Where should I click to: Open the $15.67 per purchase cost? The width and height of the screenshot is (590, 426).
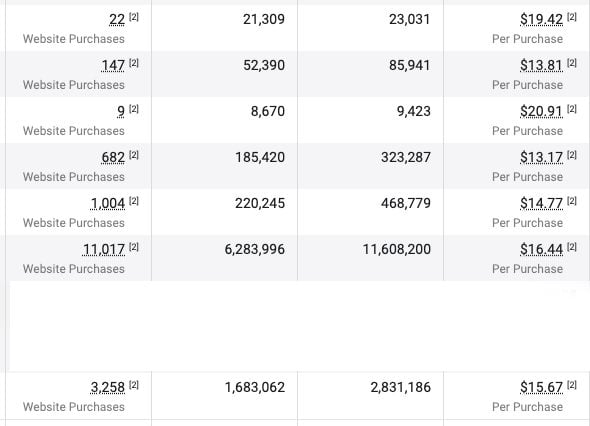coord(541,387)
